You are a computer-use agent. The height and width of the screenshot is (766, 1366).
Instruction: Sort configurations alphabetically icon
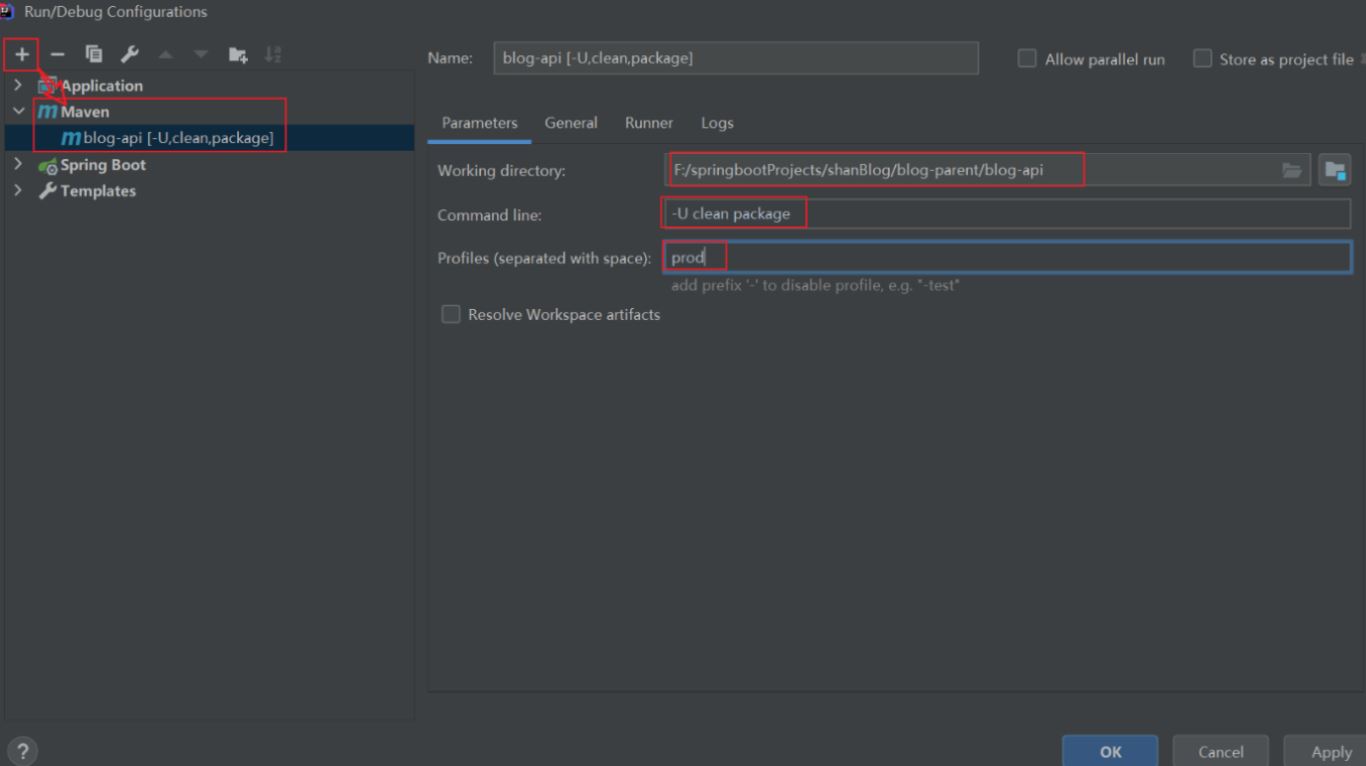[273, 55]
